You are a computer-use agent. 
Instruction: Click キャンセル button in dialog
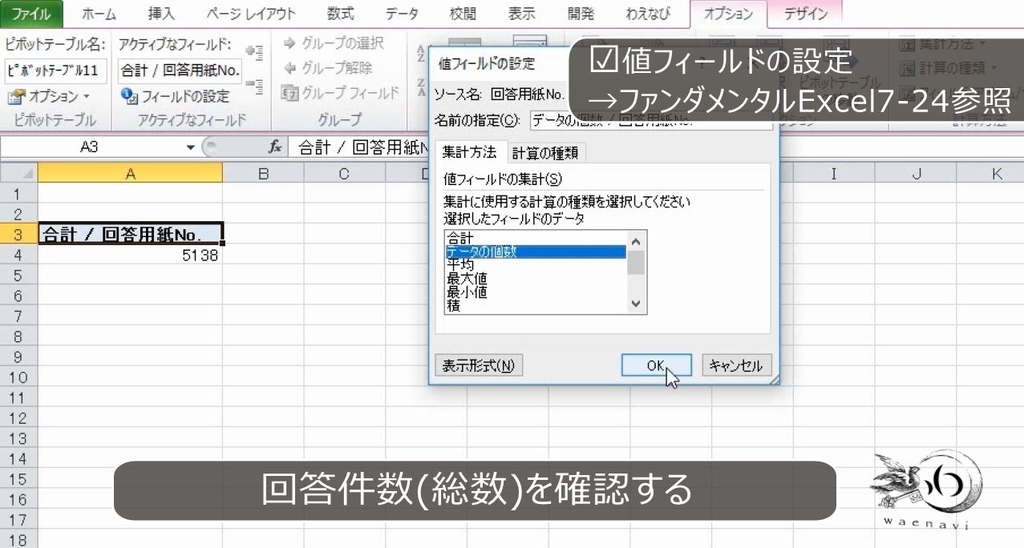point(736,366)
